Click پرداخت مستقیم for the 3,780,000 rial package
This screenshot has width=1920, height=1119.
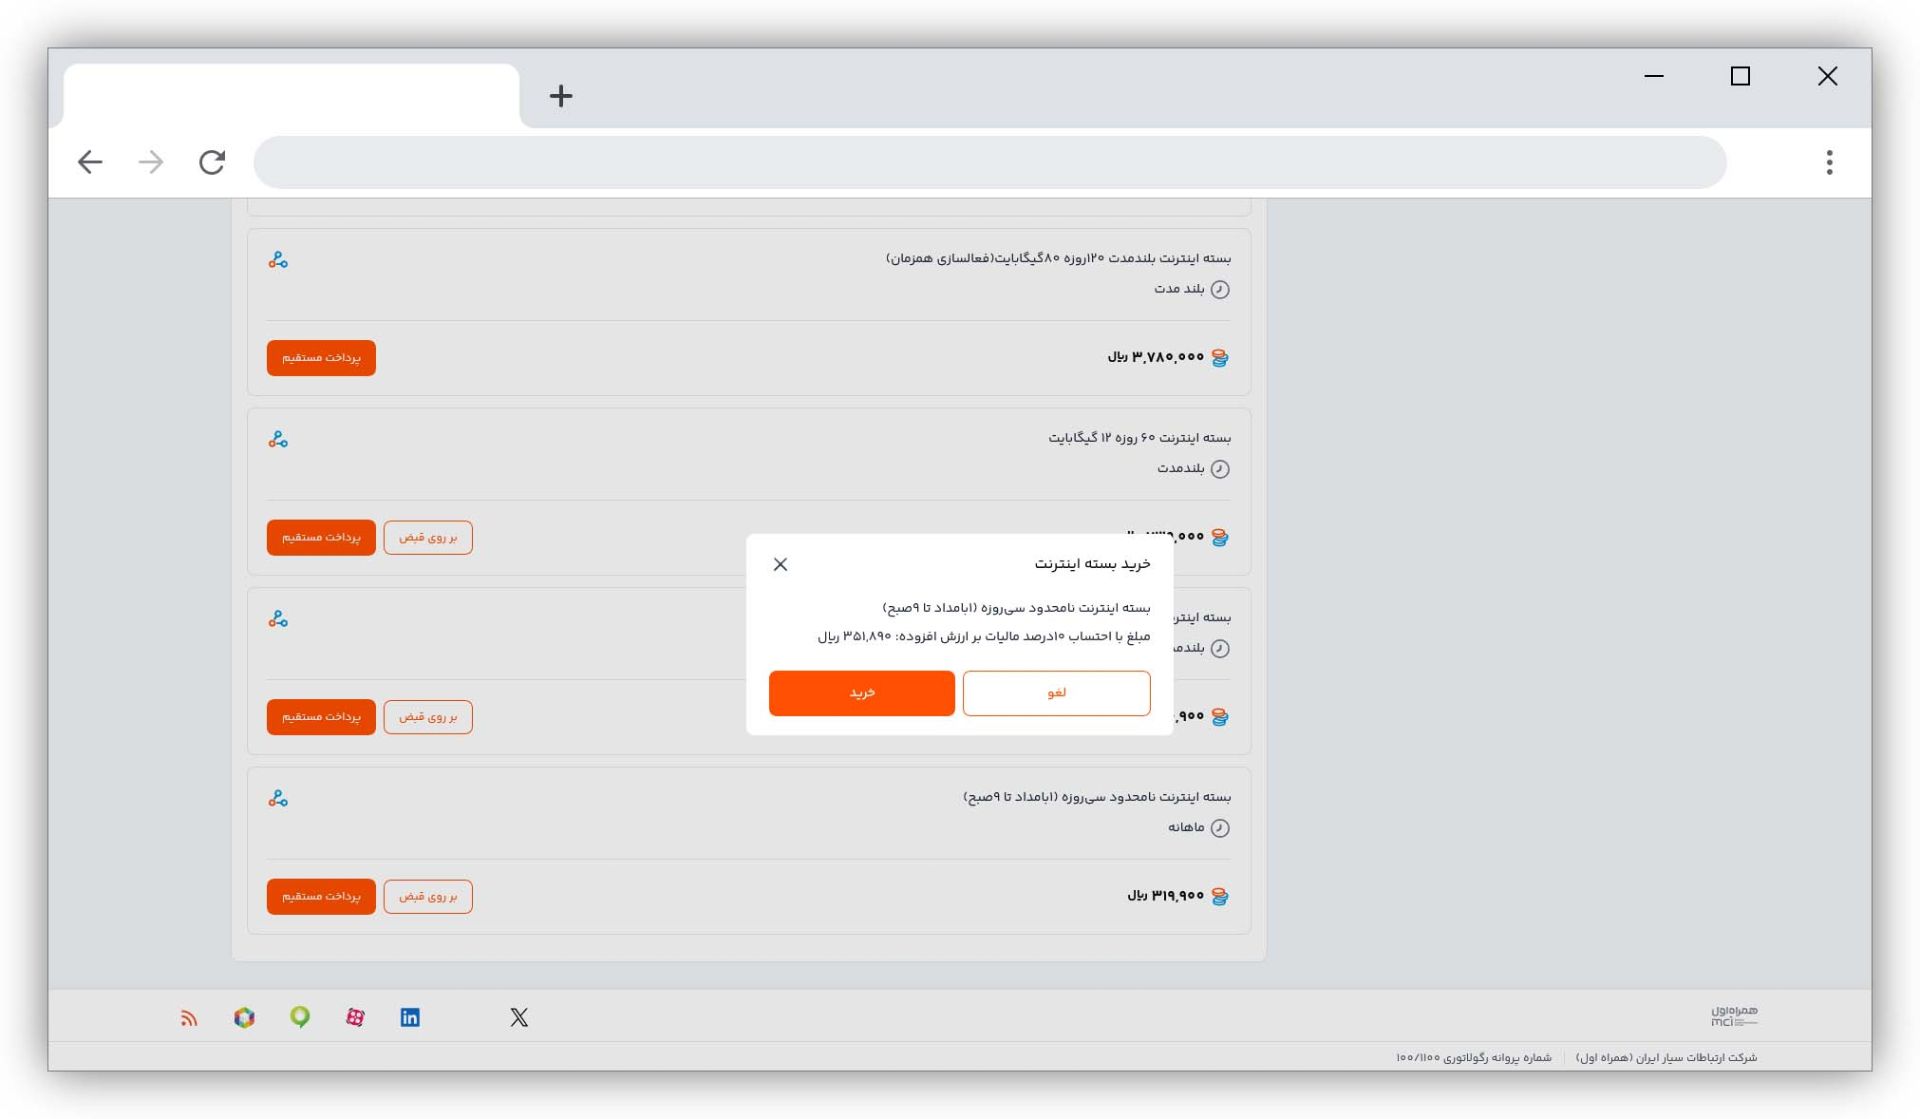pyautogui.click(x=321, y=358)
